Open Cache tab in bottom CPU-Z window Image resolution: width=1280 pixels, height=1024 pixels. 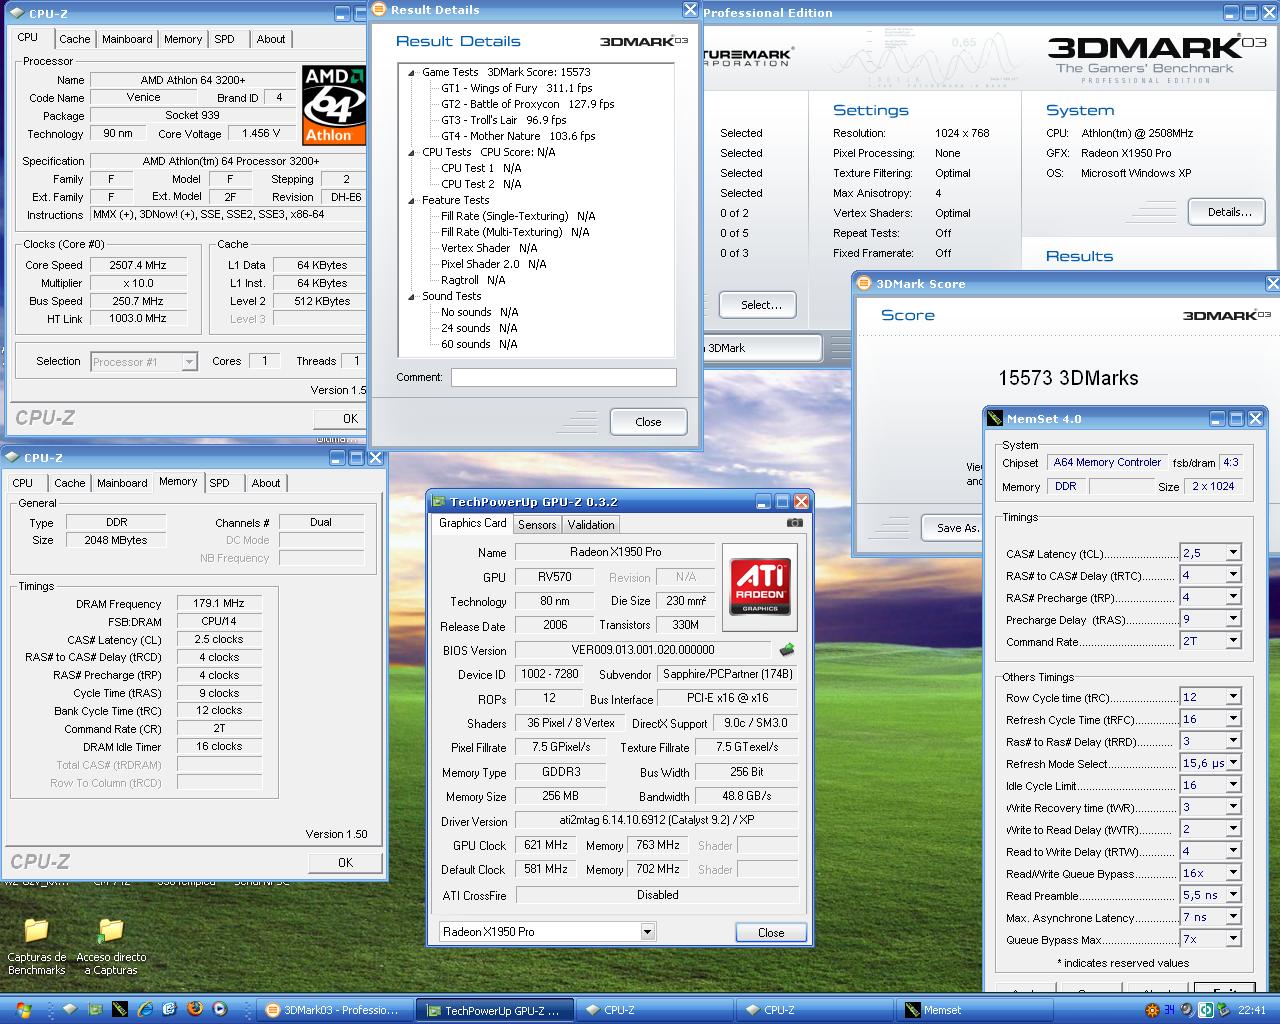click(x=69, y=483)
